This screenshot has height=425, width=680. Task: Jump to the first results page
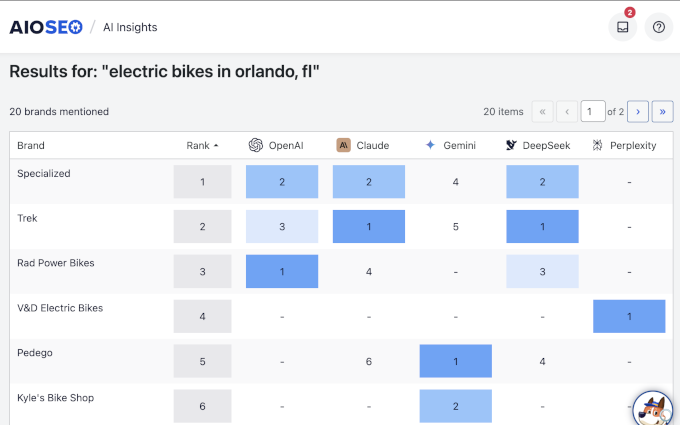point(543,112)
